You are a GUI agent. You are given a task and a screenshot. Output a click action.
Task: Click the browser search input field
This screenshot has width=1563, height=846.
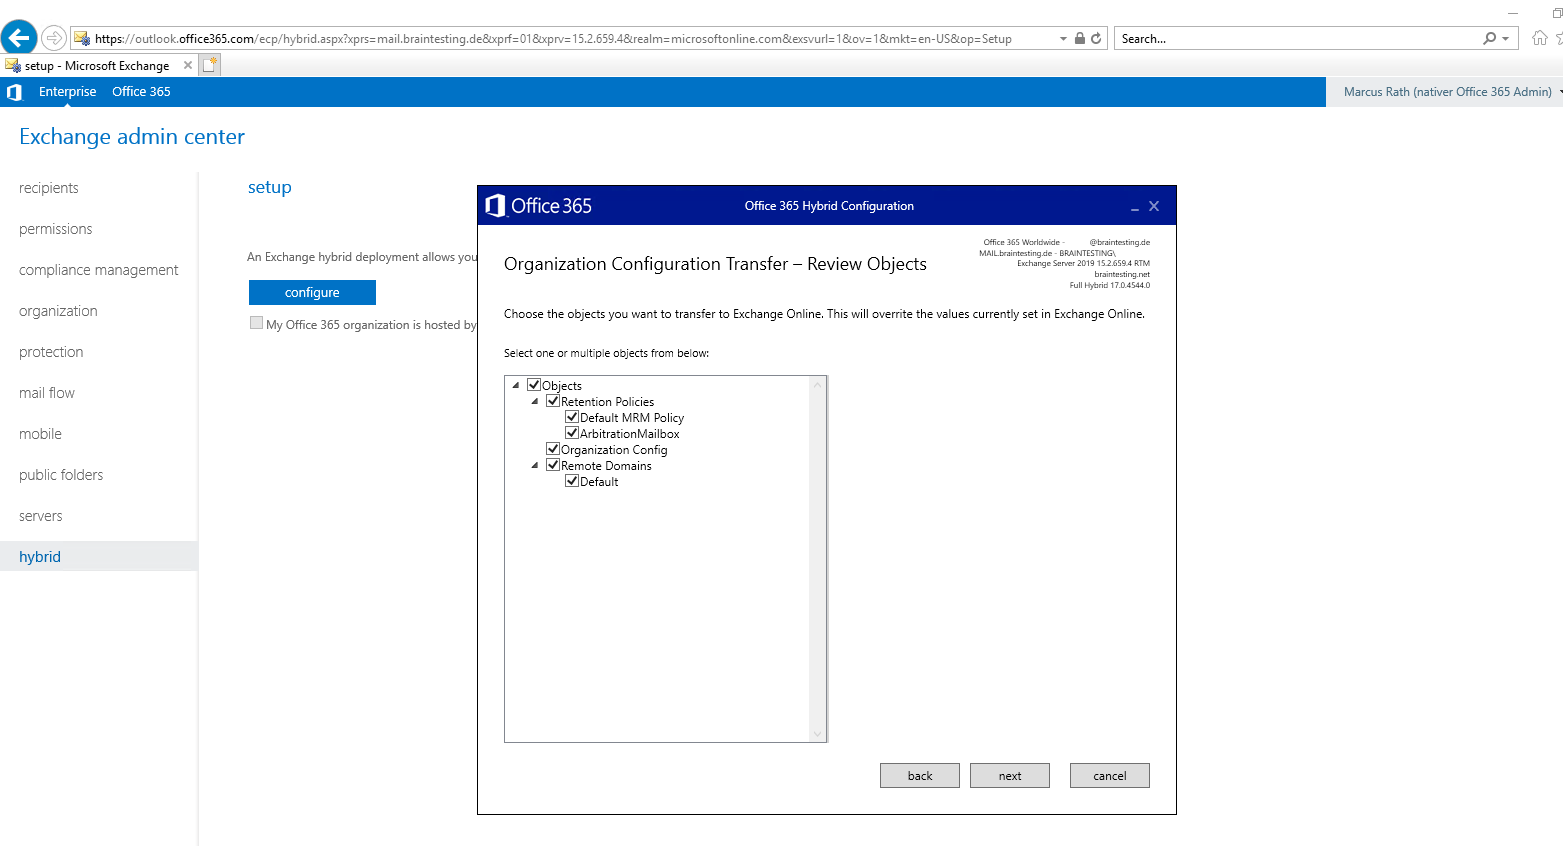coord(1298,38)
